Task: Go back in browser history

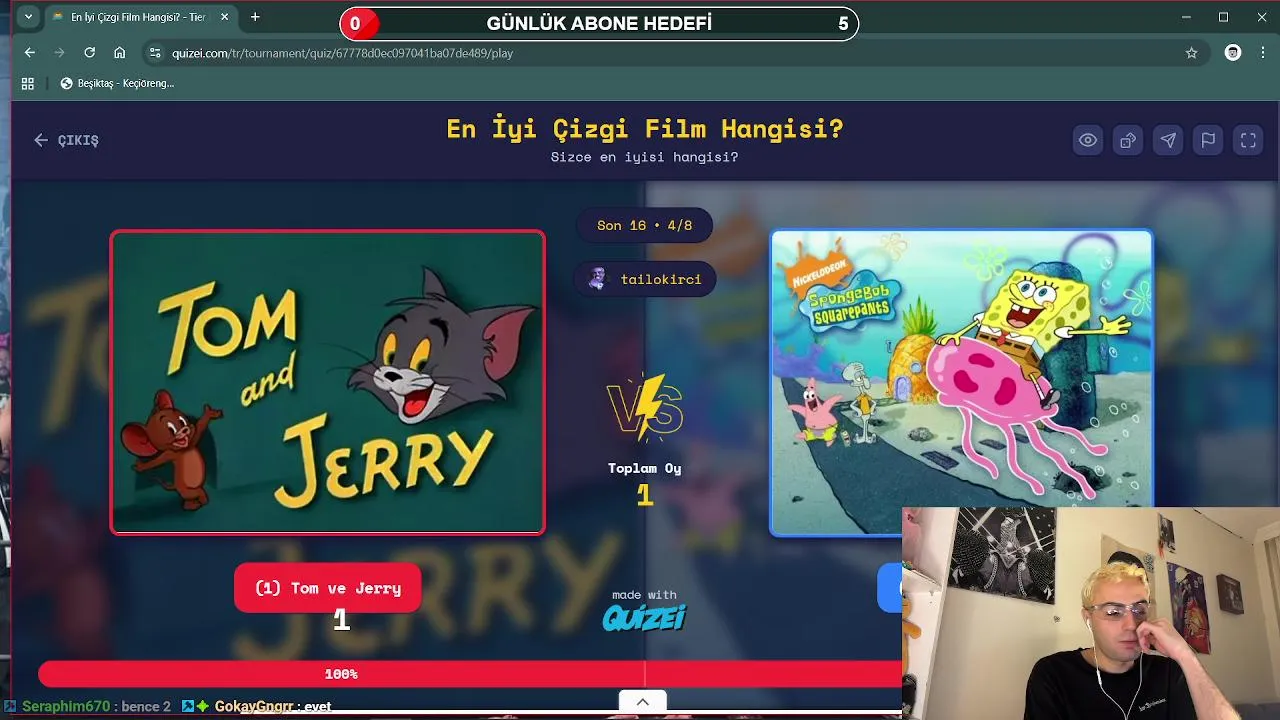Action: 29,53
